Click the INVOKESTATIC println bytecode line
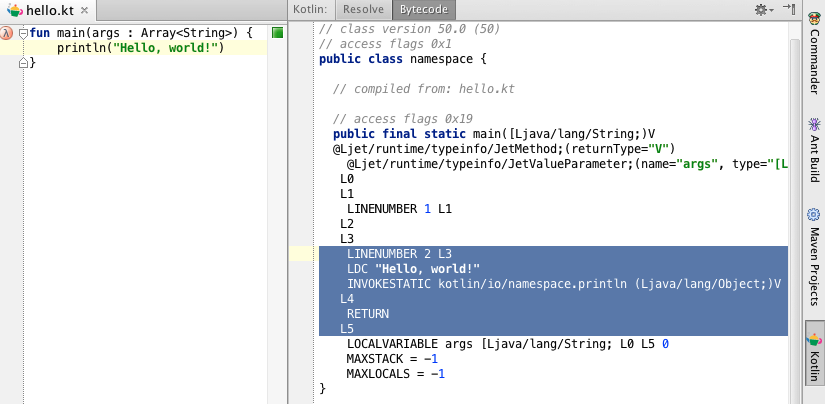The height and width of the screenshot is (404, 825). 564,284
